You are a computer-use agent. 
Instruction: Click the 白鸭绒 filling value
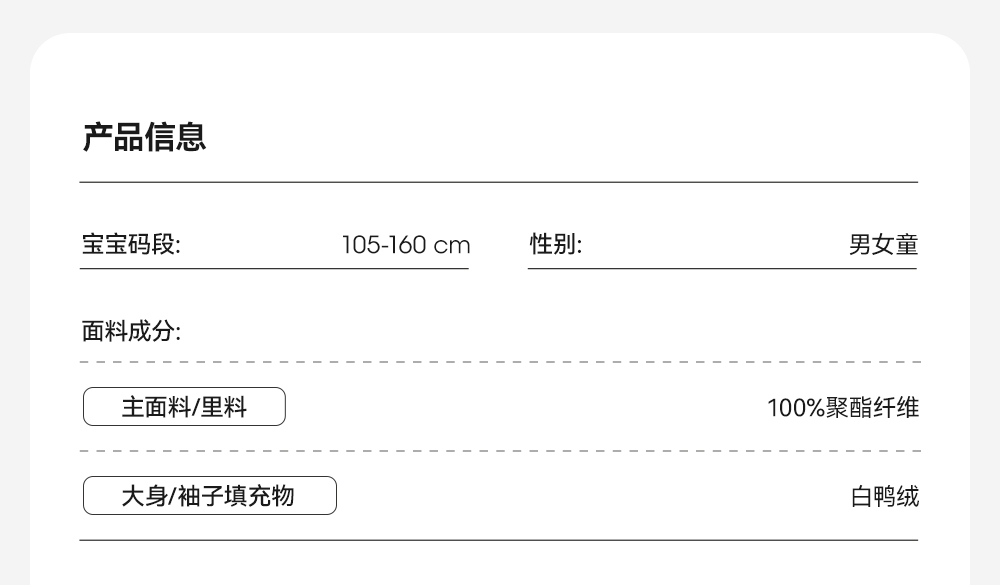(883, 497)
